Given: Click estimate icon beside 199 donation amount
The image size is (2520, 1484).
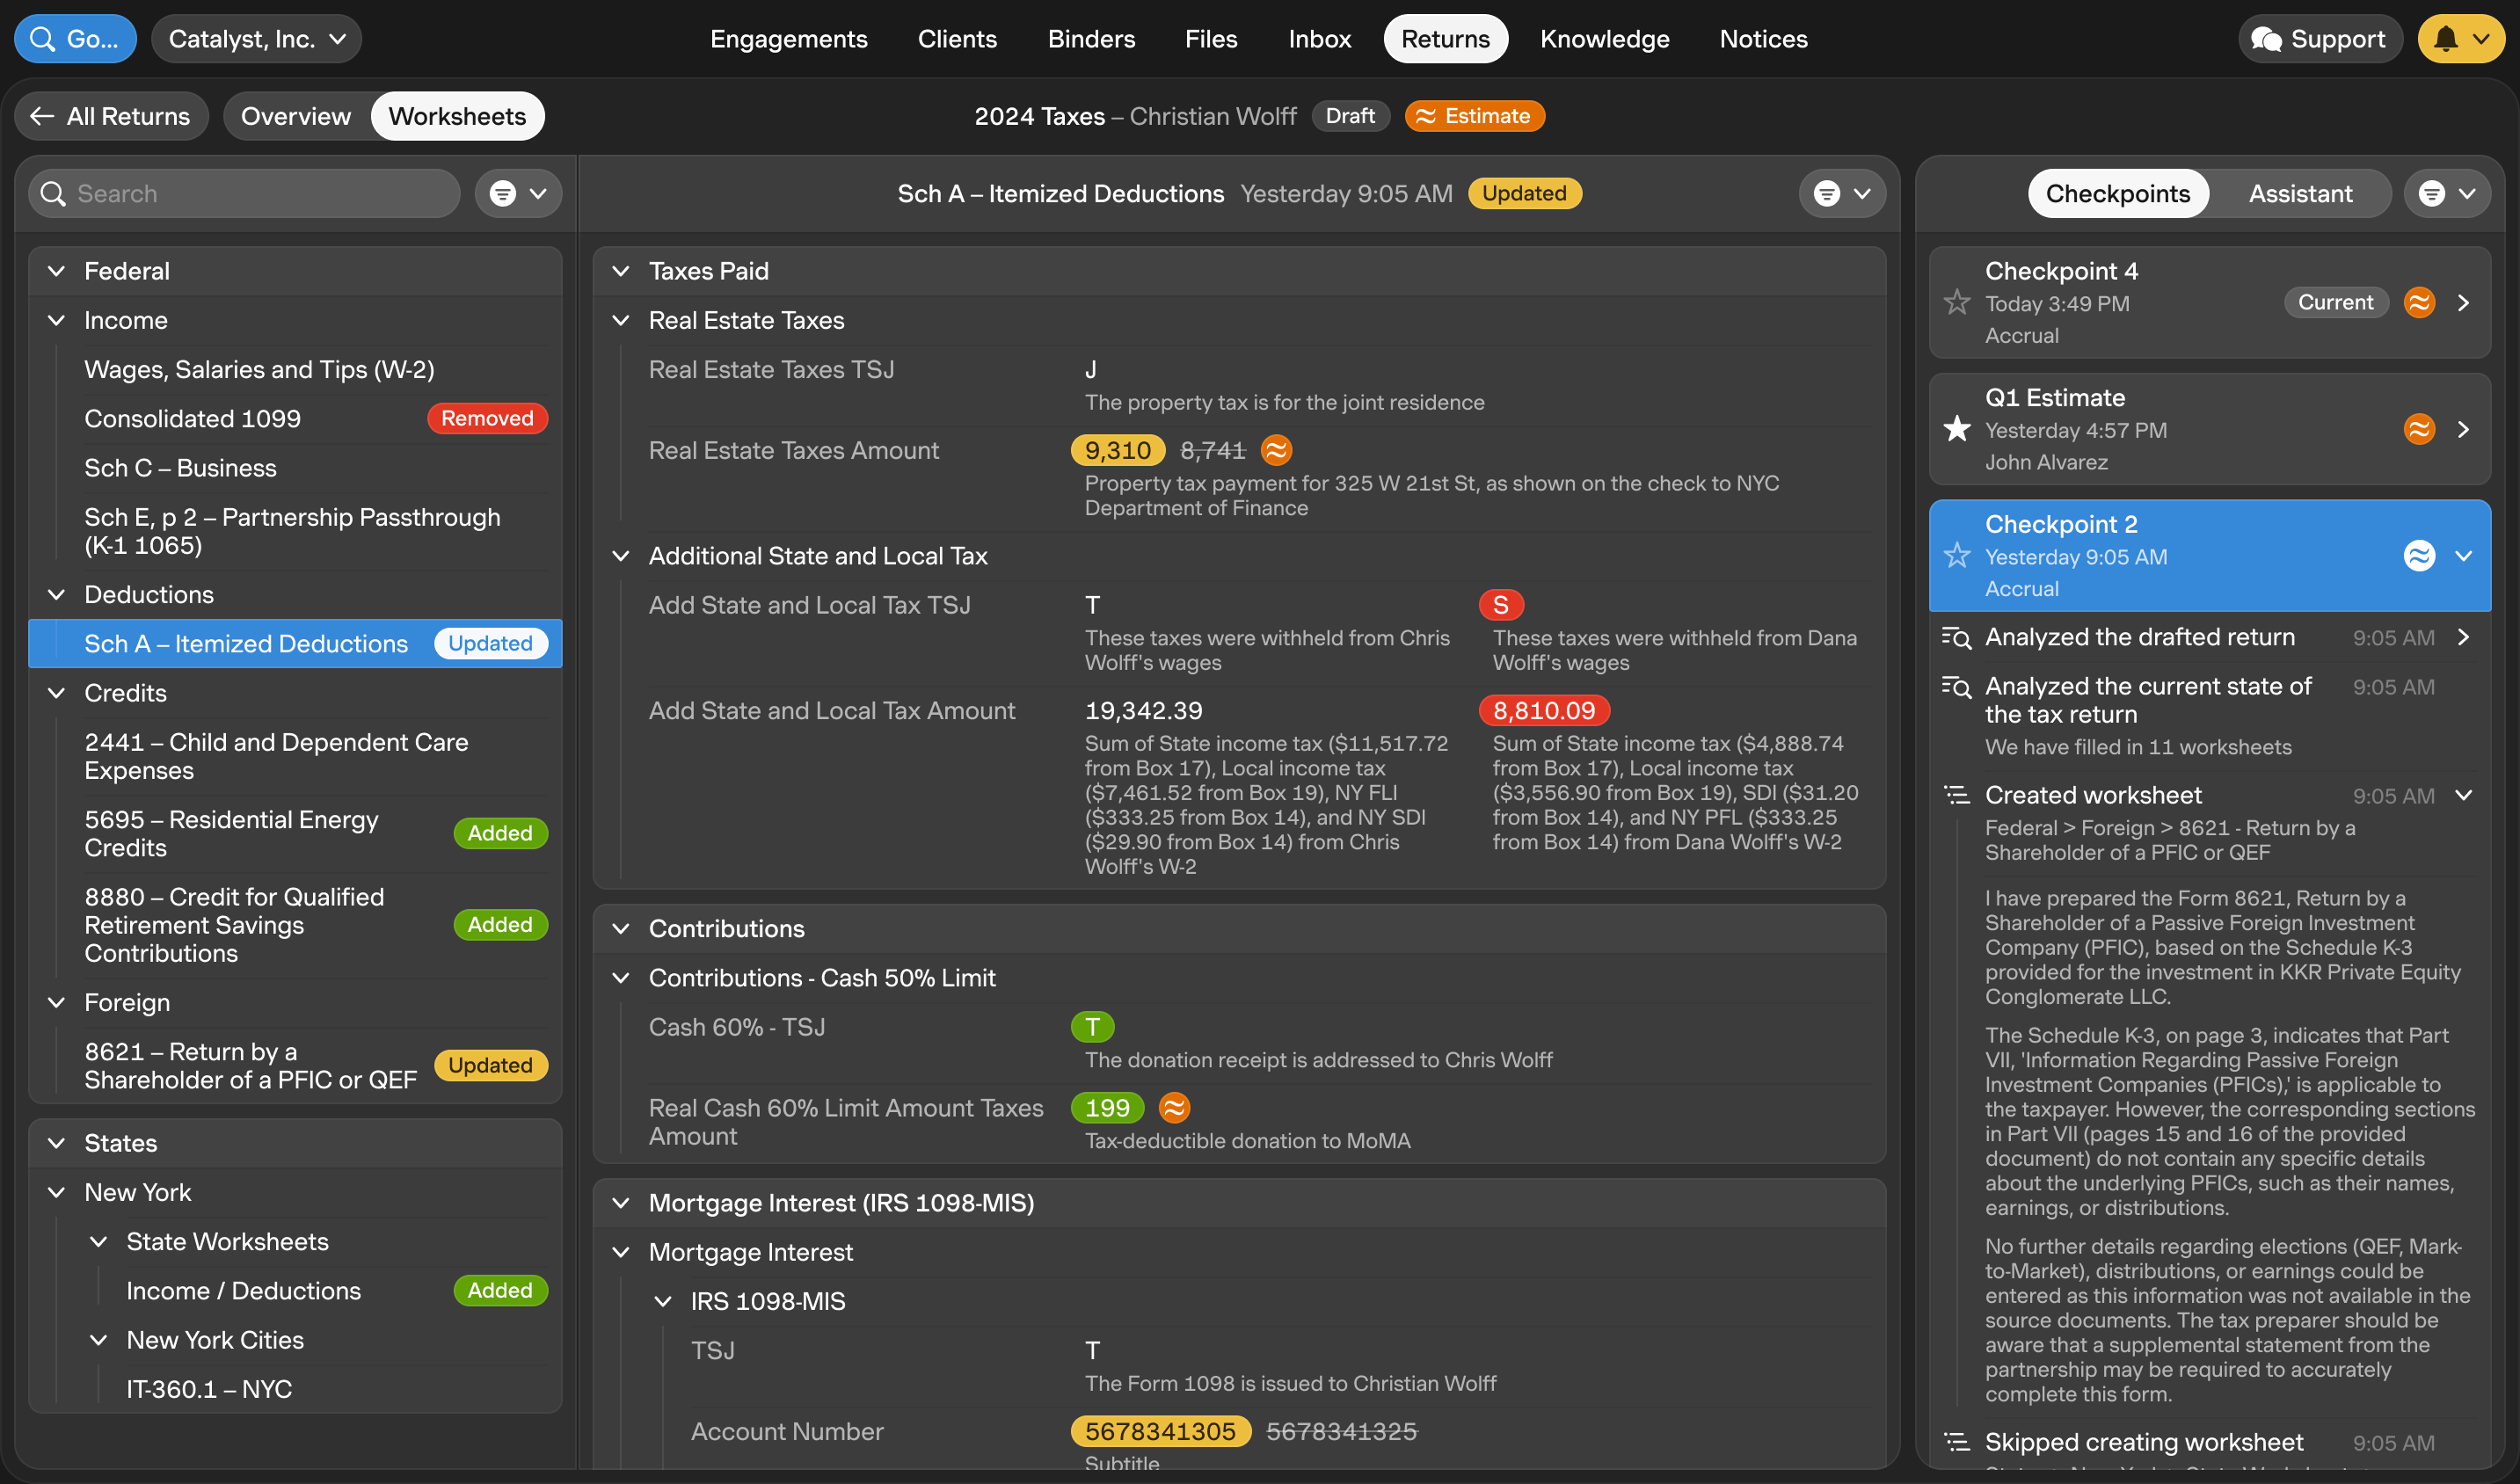Looking at the screenshot, I should [x=1174, y=1108].
